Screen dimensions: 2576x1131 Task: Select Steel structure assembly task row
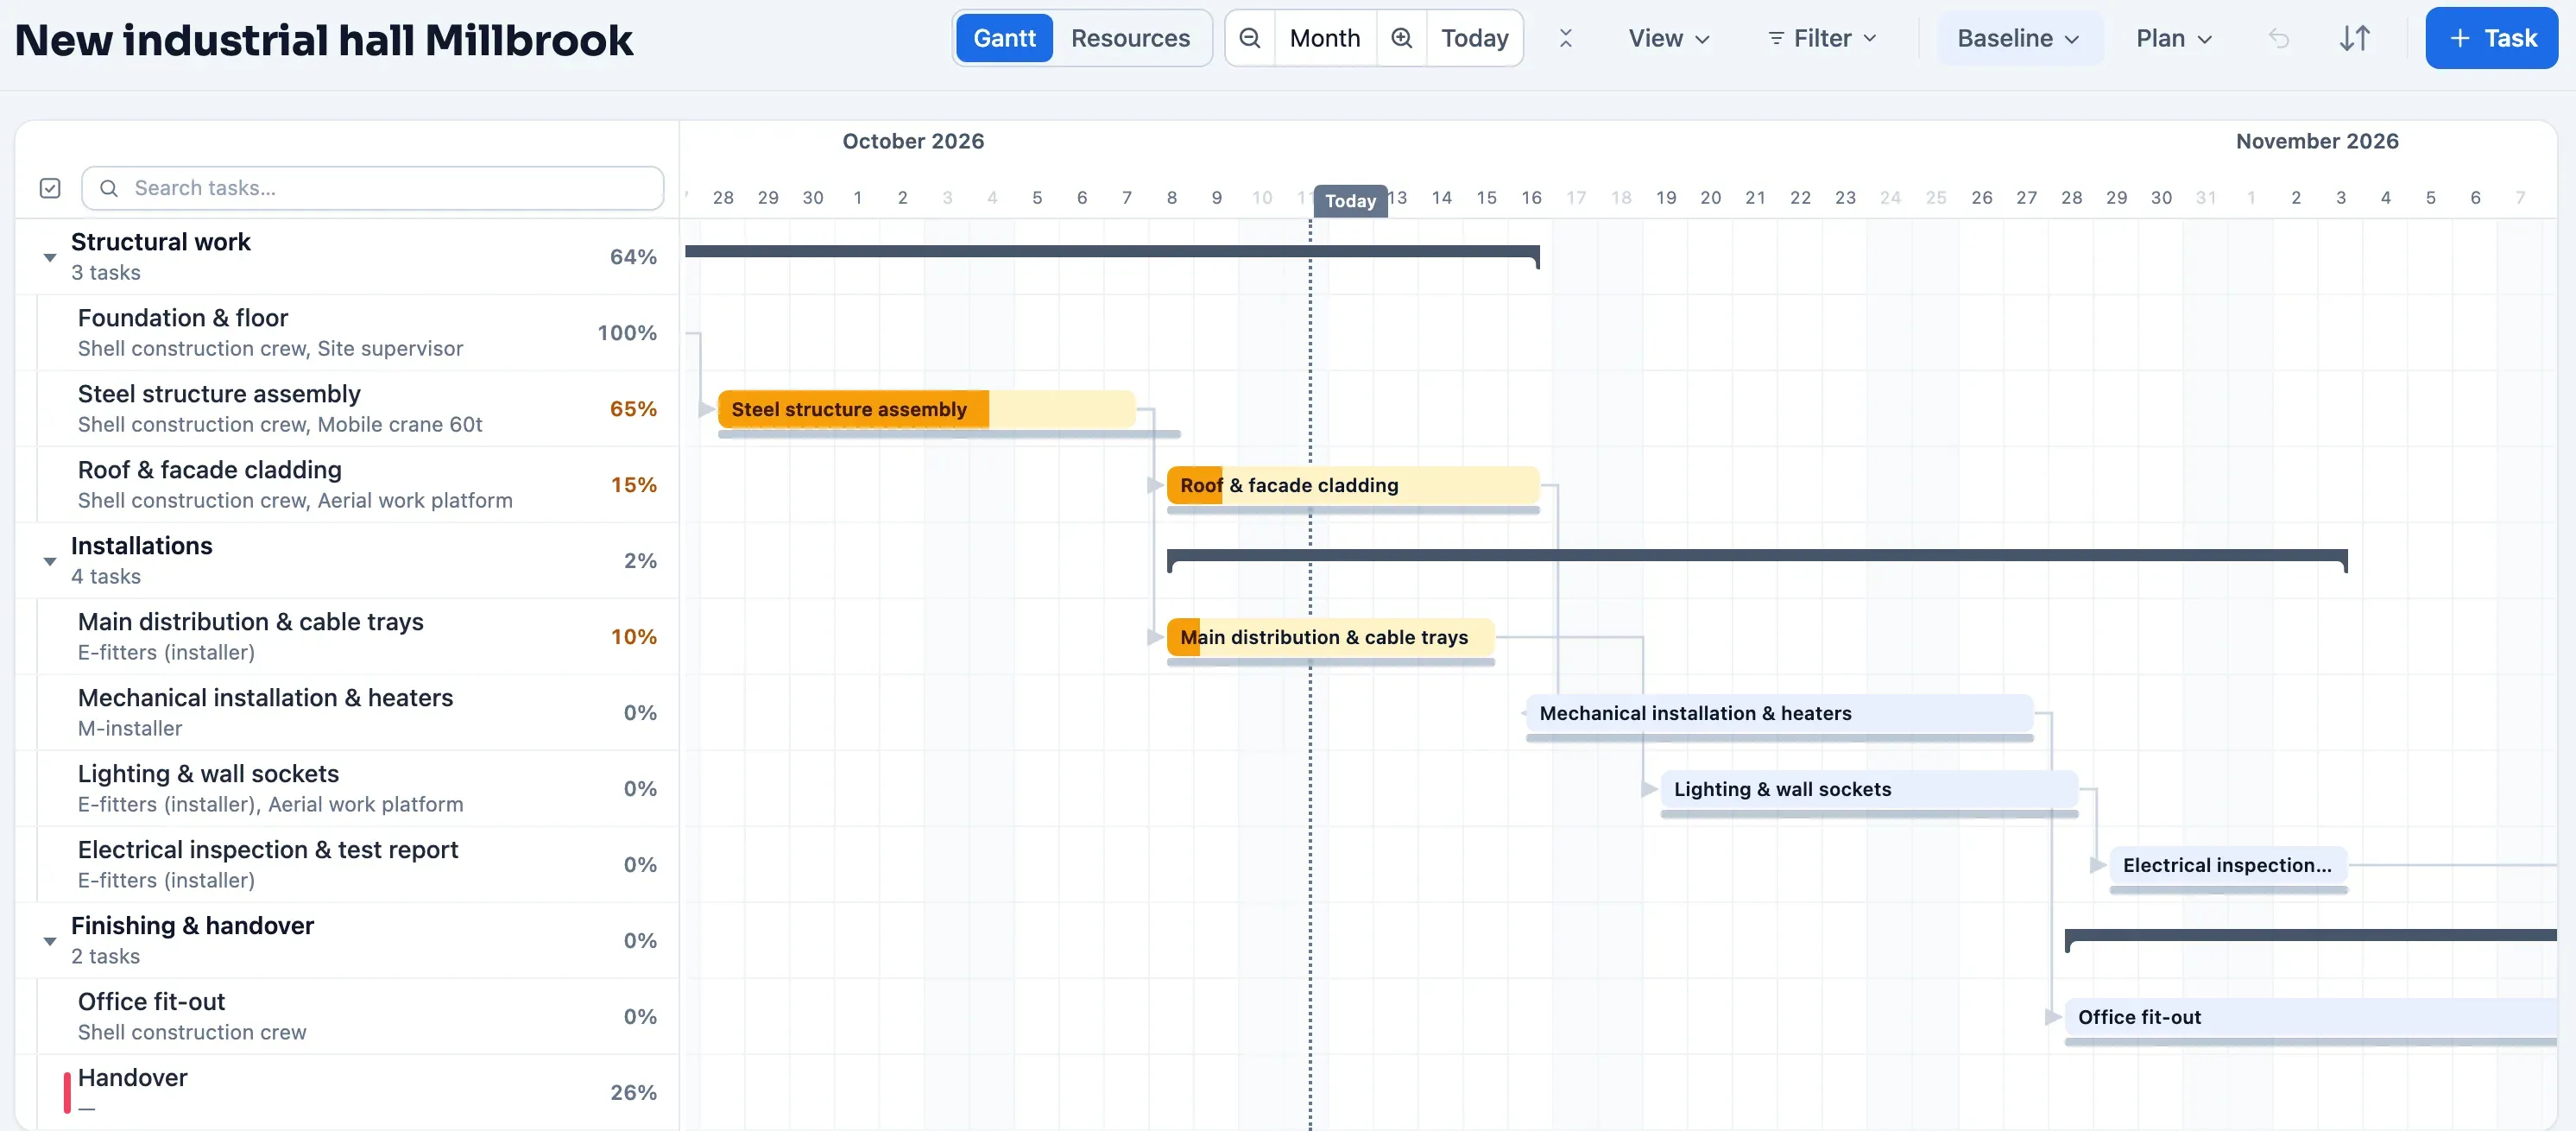(x=347, y=409)
